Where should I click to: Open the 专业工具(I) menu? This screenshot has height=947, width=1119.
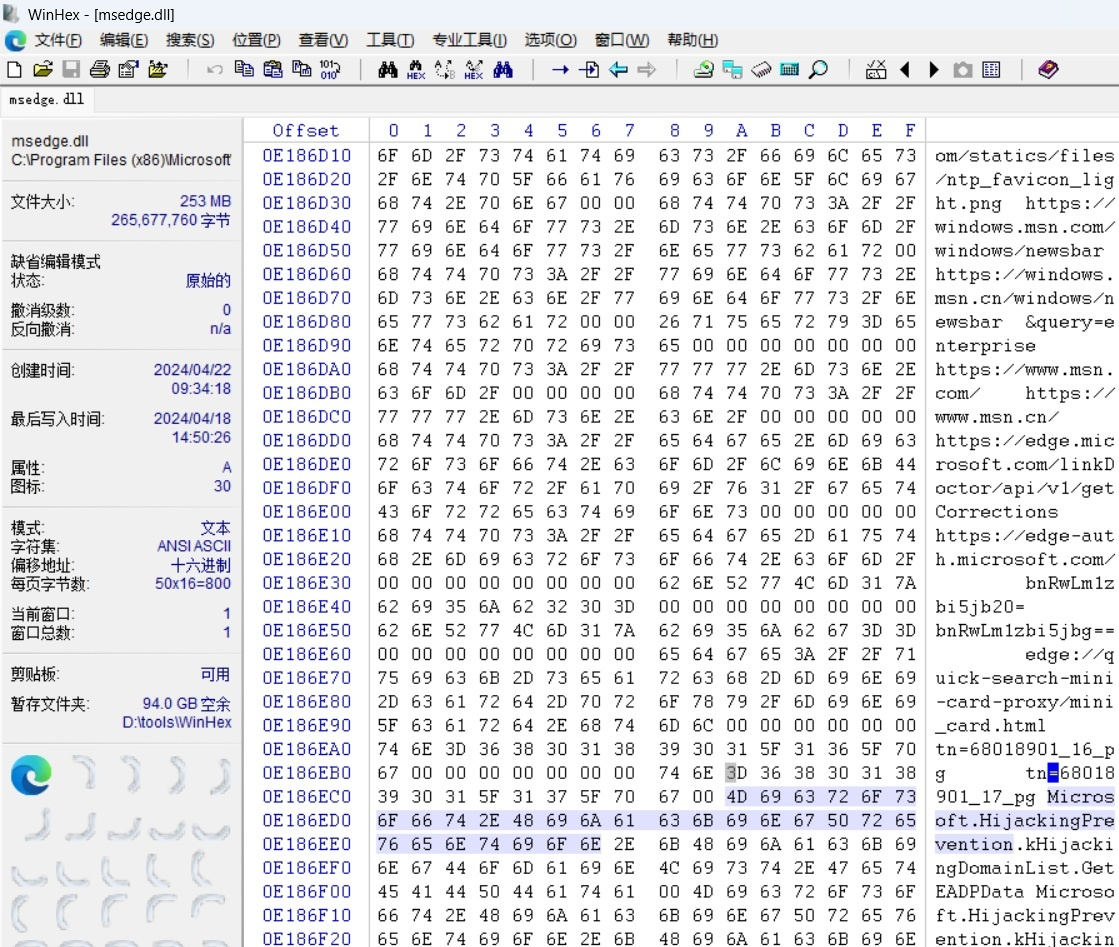coord(470,41)
